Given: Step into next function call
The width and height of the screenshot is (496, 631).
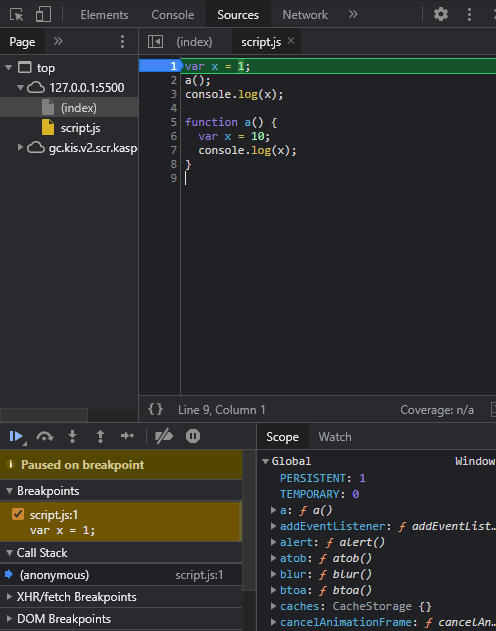Looking at the screenshot, I should pos(72,436).
